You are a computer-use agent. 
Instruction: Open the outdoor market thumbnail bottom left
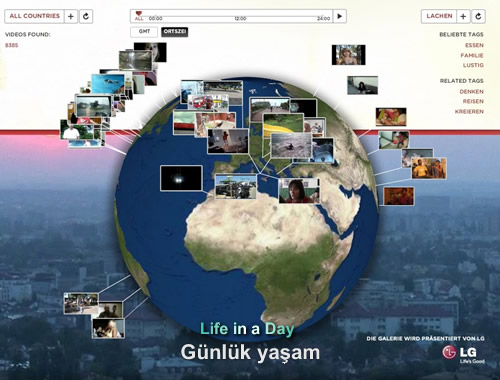point(81,303)
